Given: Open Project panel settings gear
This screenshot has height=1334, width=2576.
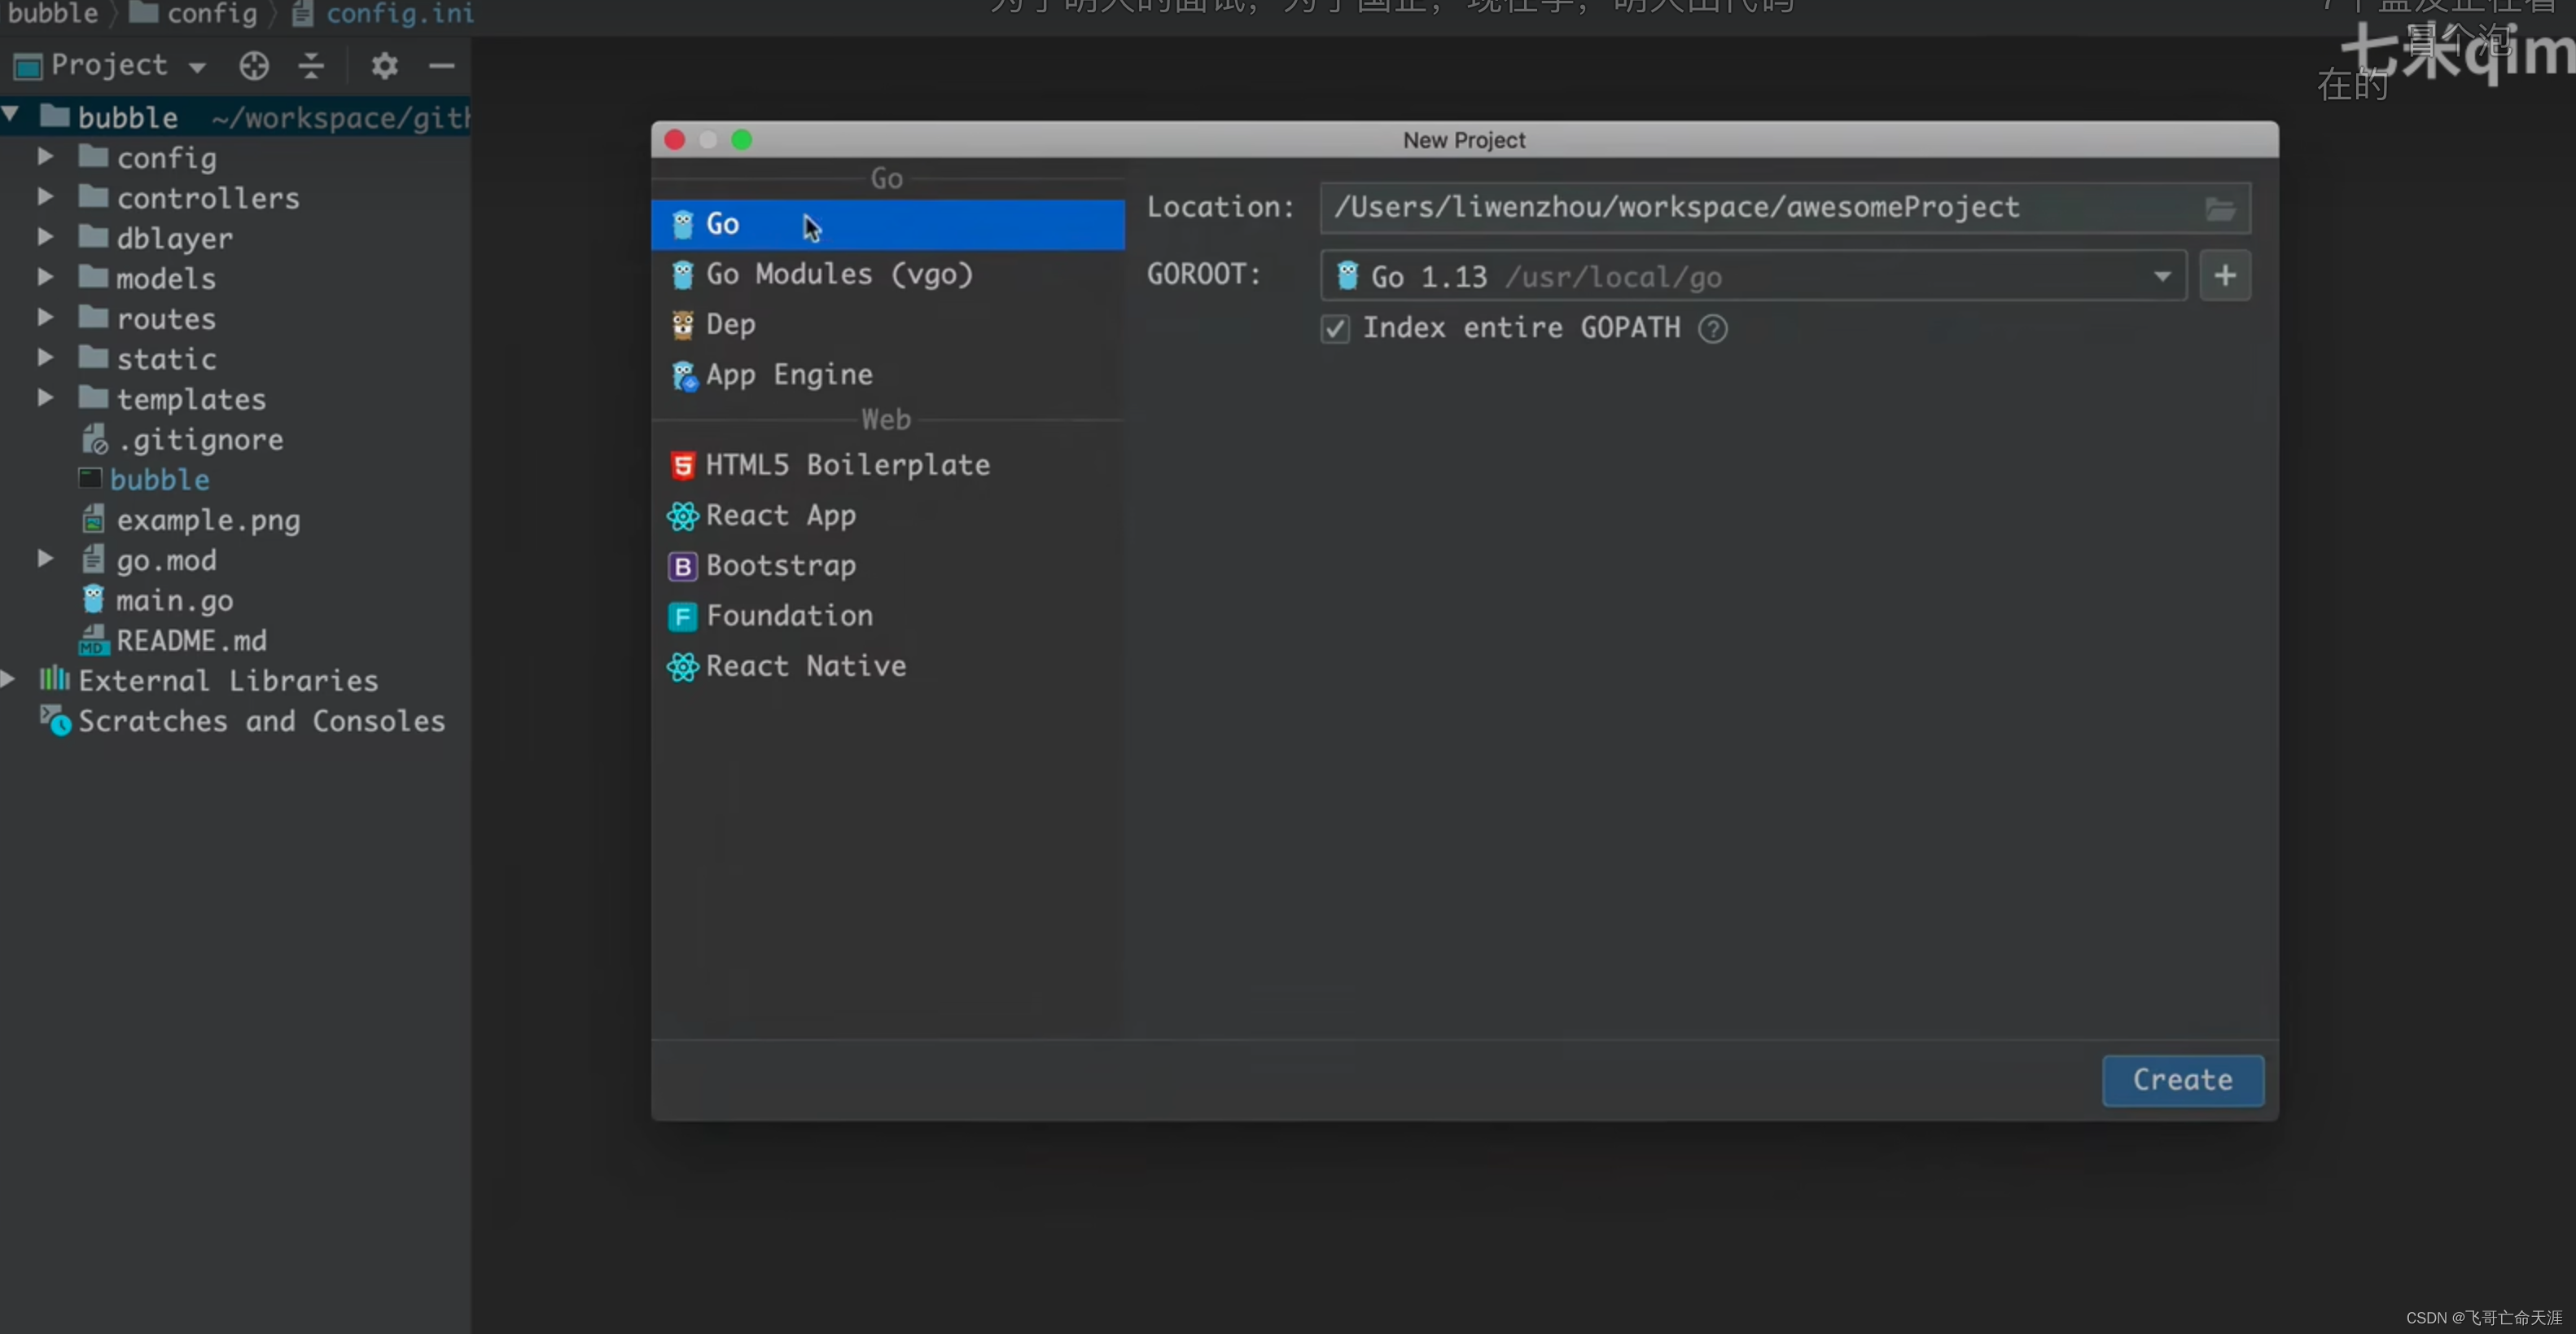Looking at the screenshot, I should (385, 66).
